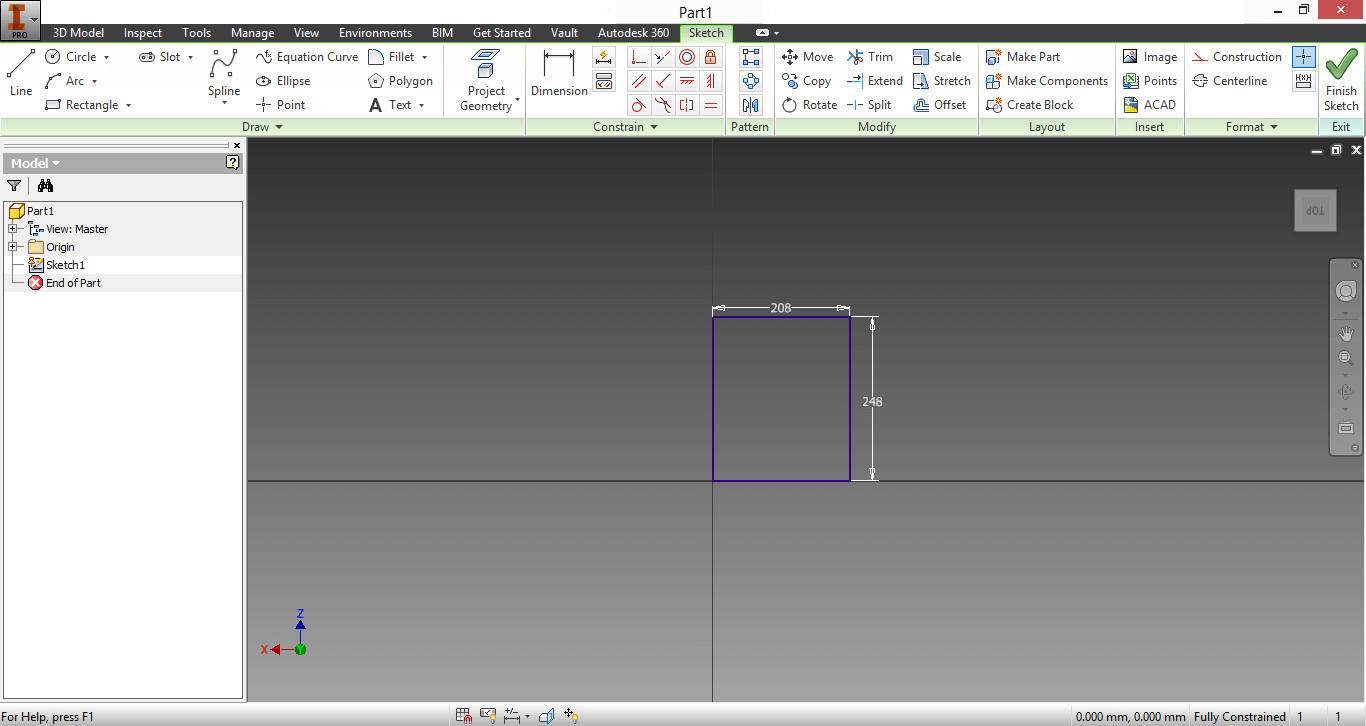Image resolution: width=1366 pixels, height=726 pixels.
Task: Toggle Show All Degrees of Freedom
Action: 571,716
